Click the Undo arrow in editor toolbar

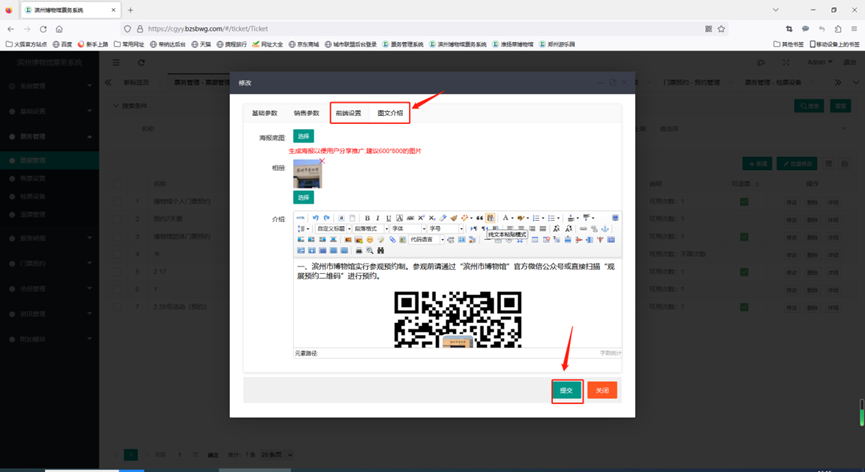[315, 218]
